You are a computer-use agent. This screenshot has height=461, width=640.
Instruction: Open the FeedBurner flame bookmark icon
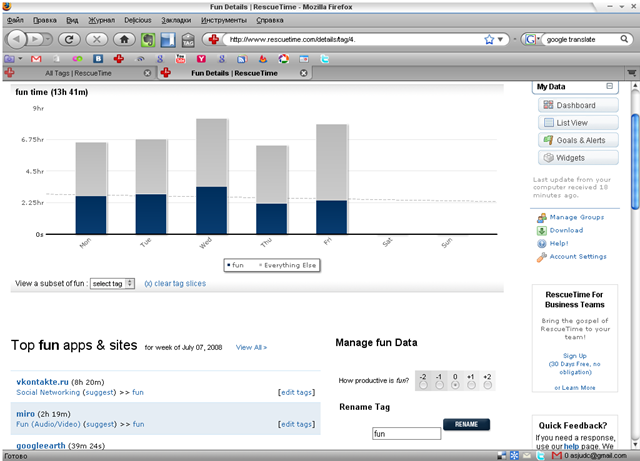(263, 59)
